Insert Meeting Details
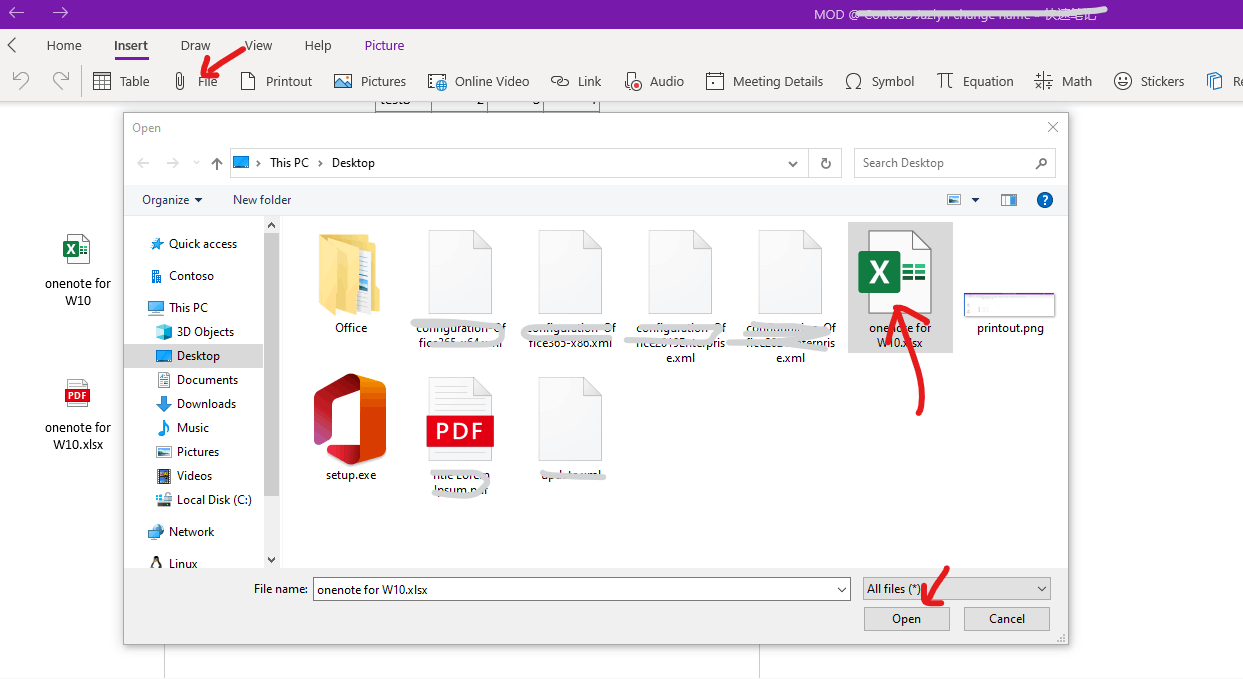 click(764, 81)
